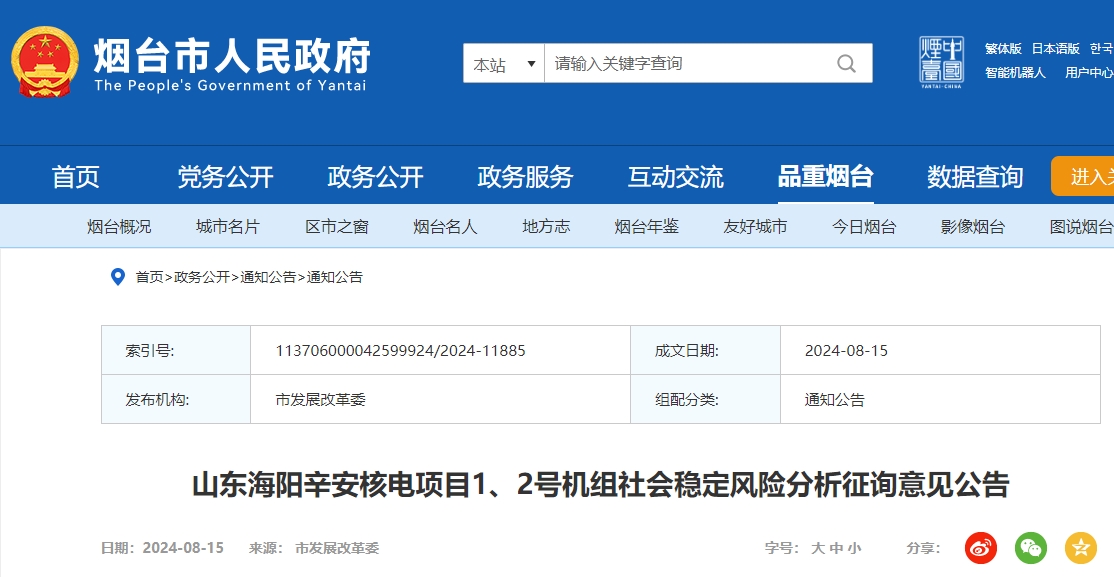Switch to 繁体版 language version
1114x577 pixels.
click(1003, 48)
